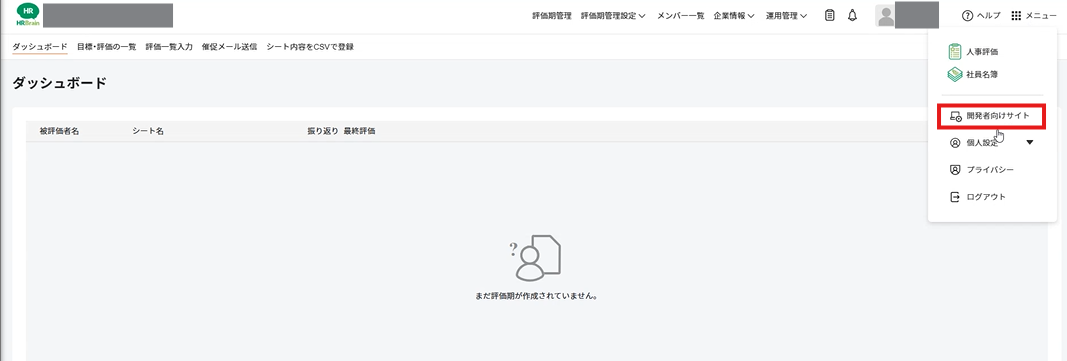Select the ダッシュボード tab

[x=40, y=47]
